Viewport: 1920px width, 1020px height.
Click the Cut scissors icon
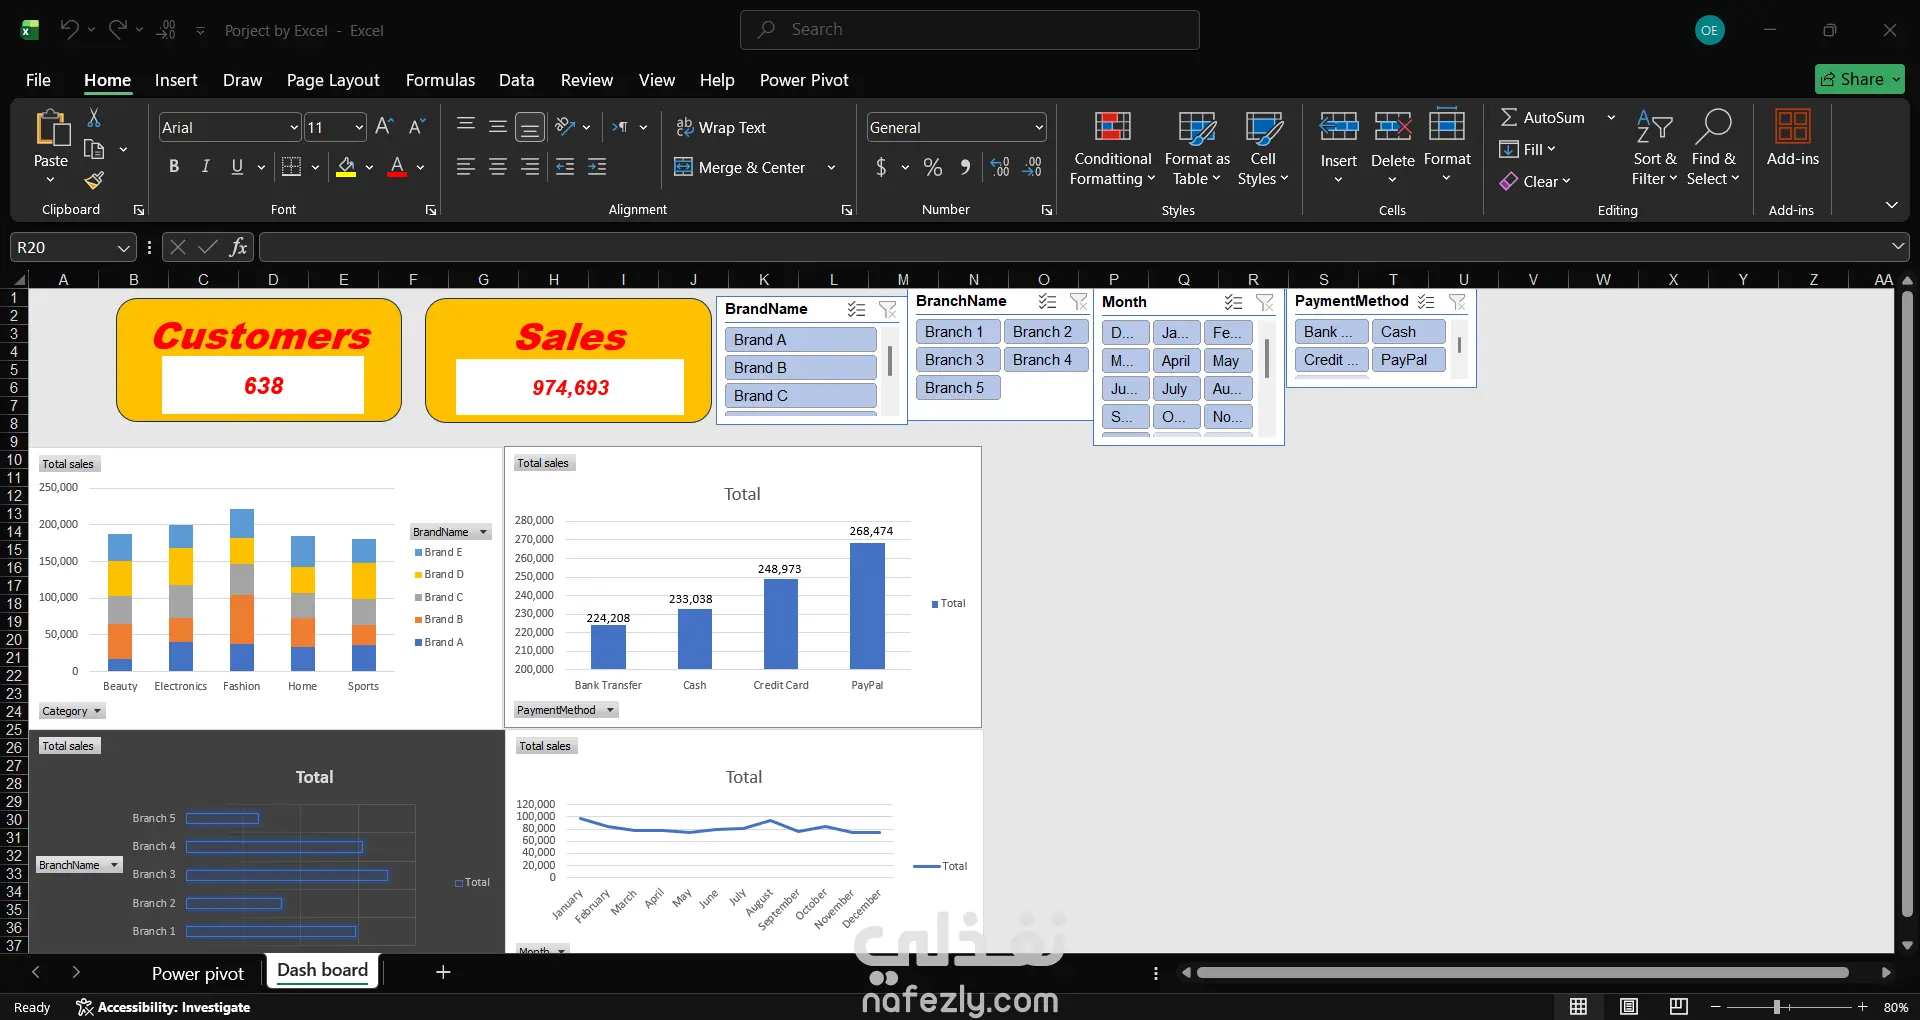click(x=94, y=118)
